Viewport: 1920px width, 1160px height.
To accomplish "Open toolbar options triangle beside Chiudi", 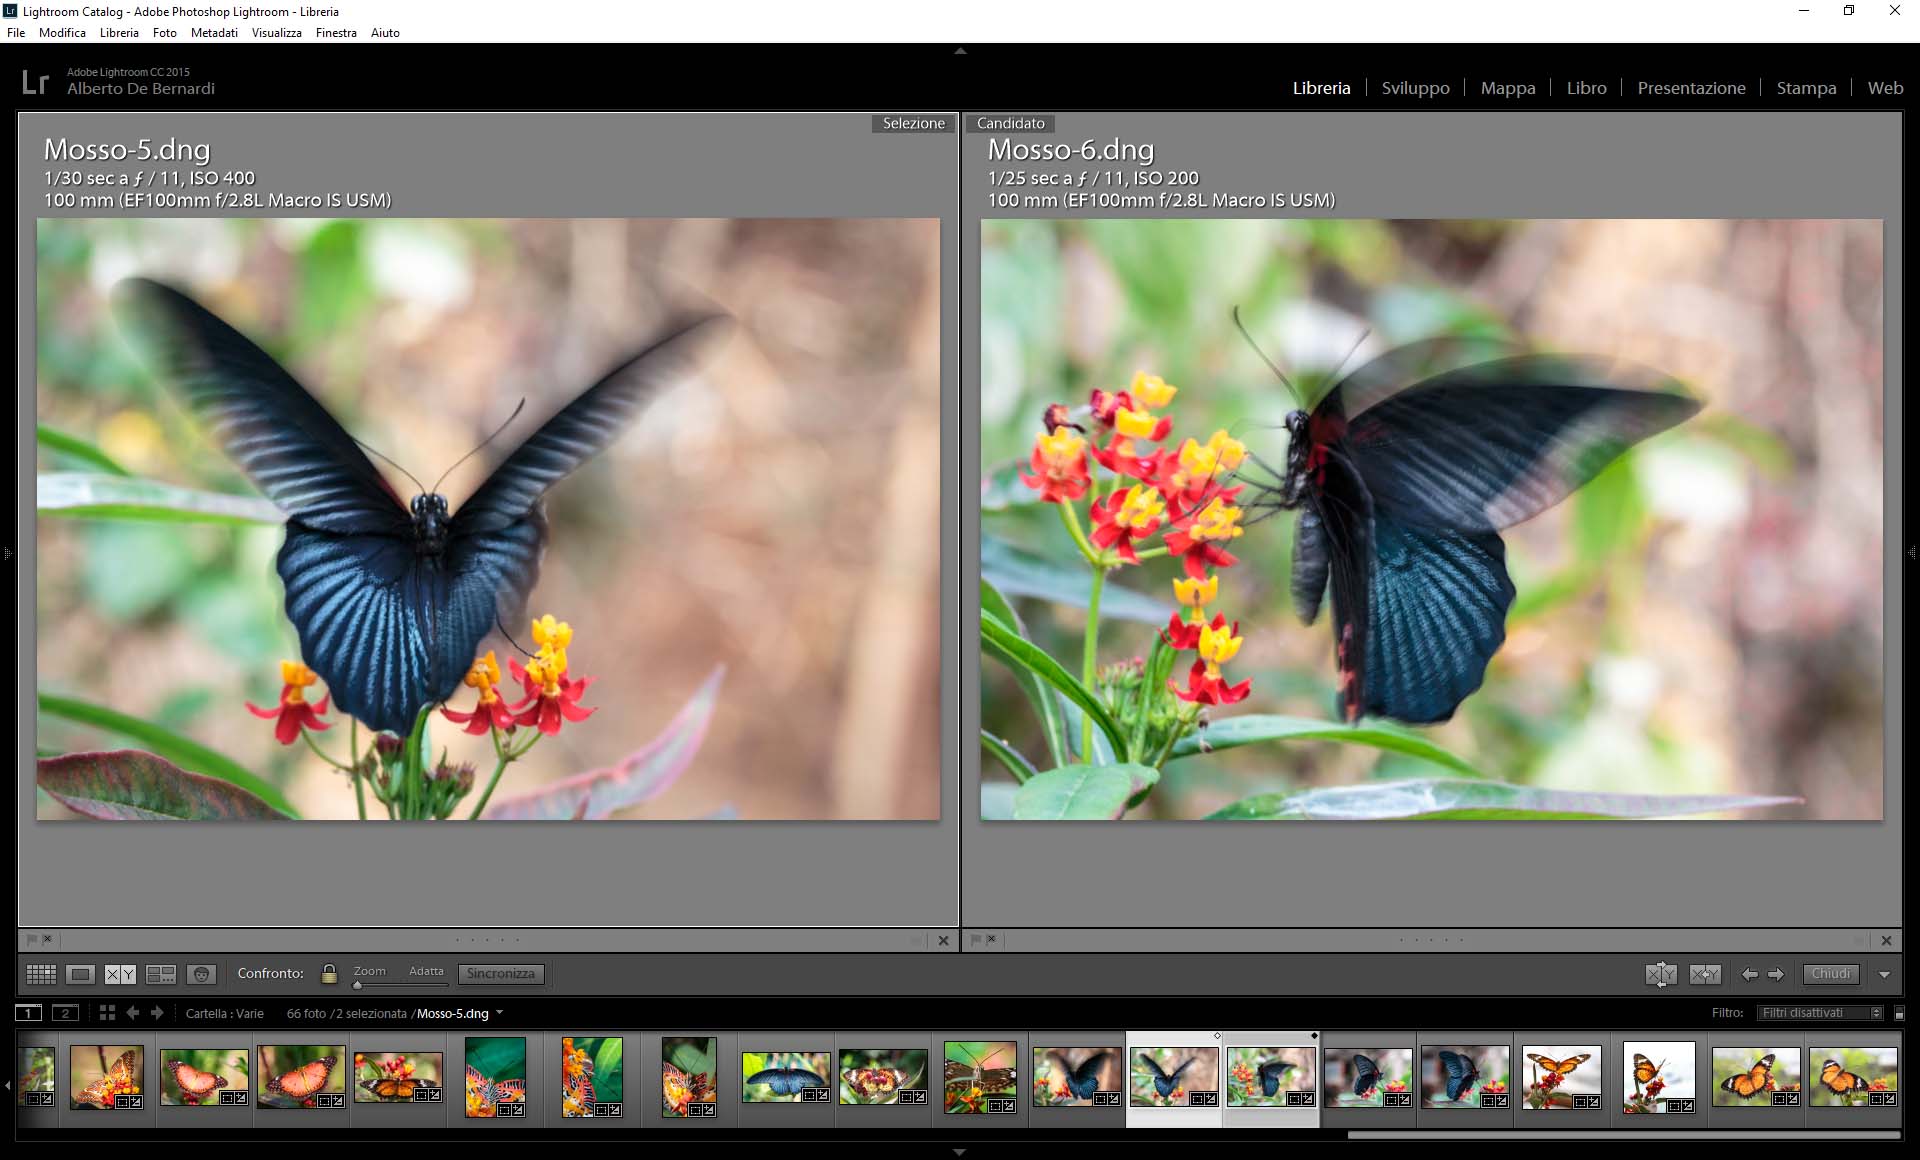I will pyautogui.click(x=1885, y=974).
